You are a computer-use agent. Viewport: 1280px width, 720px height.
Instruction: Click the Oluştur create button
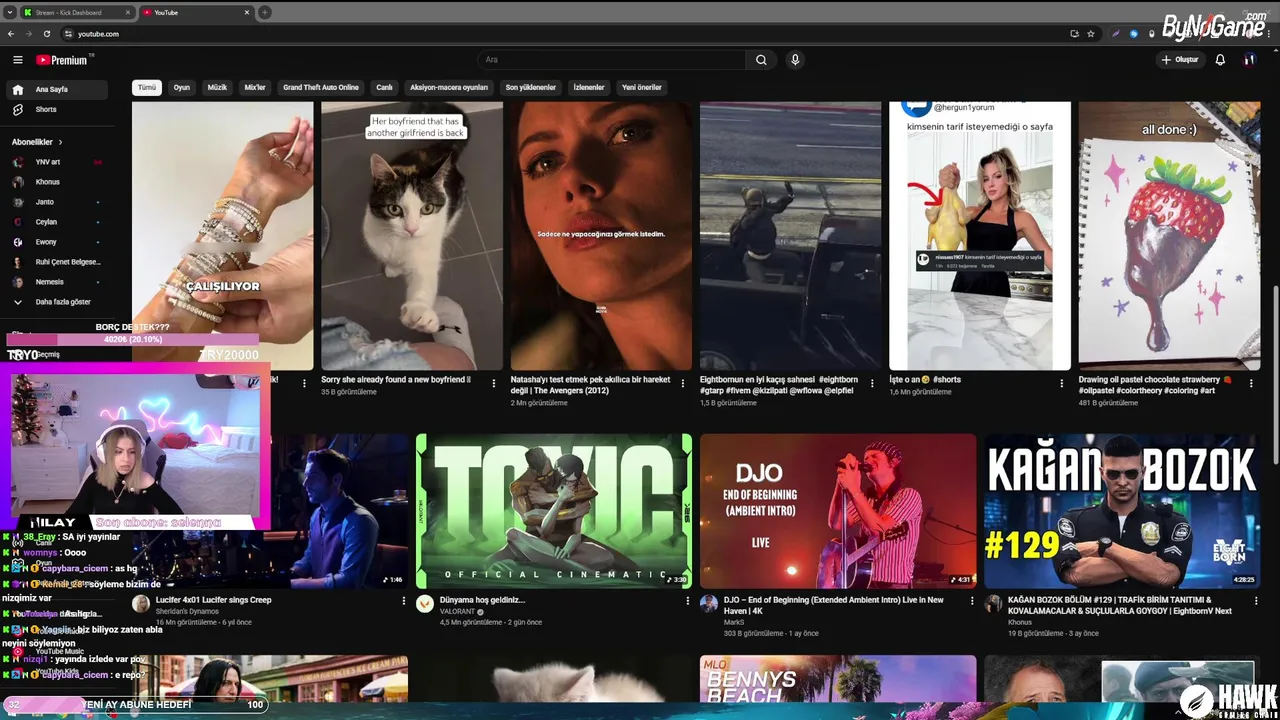tap(1180, 60)
